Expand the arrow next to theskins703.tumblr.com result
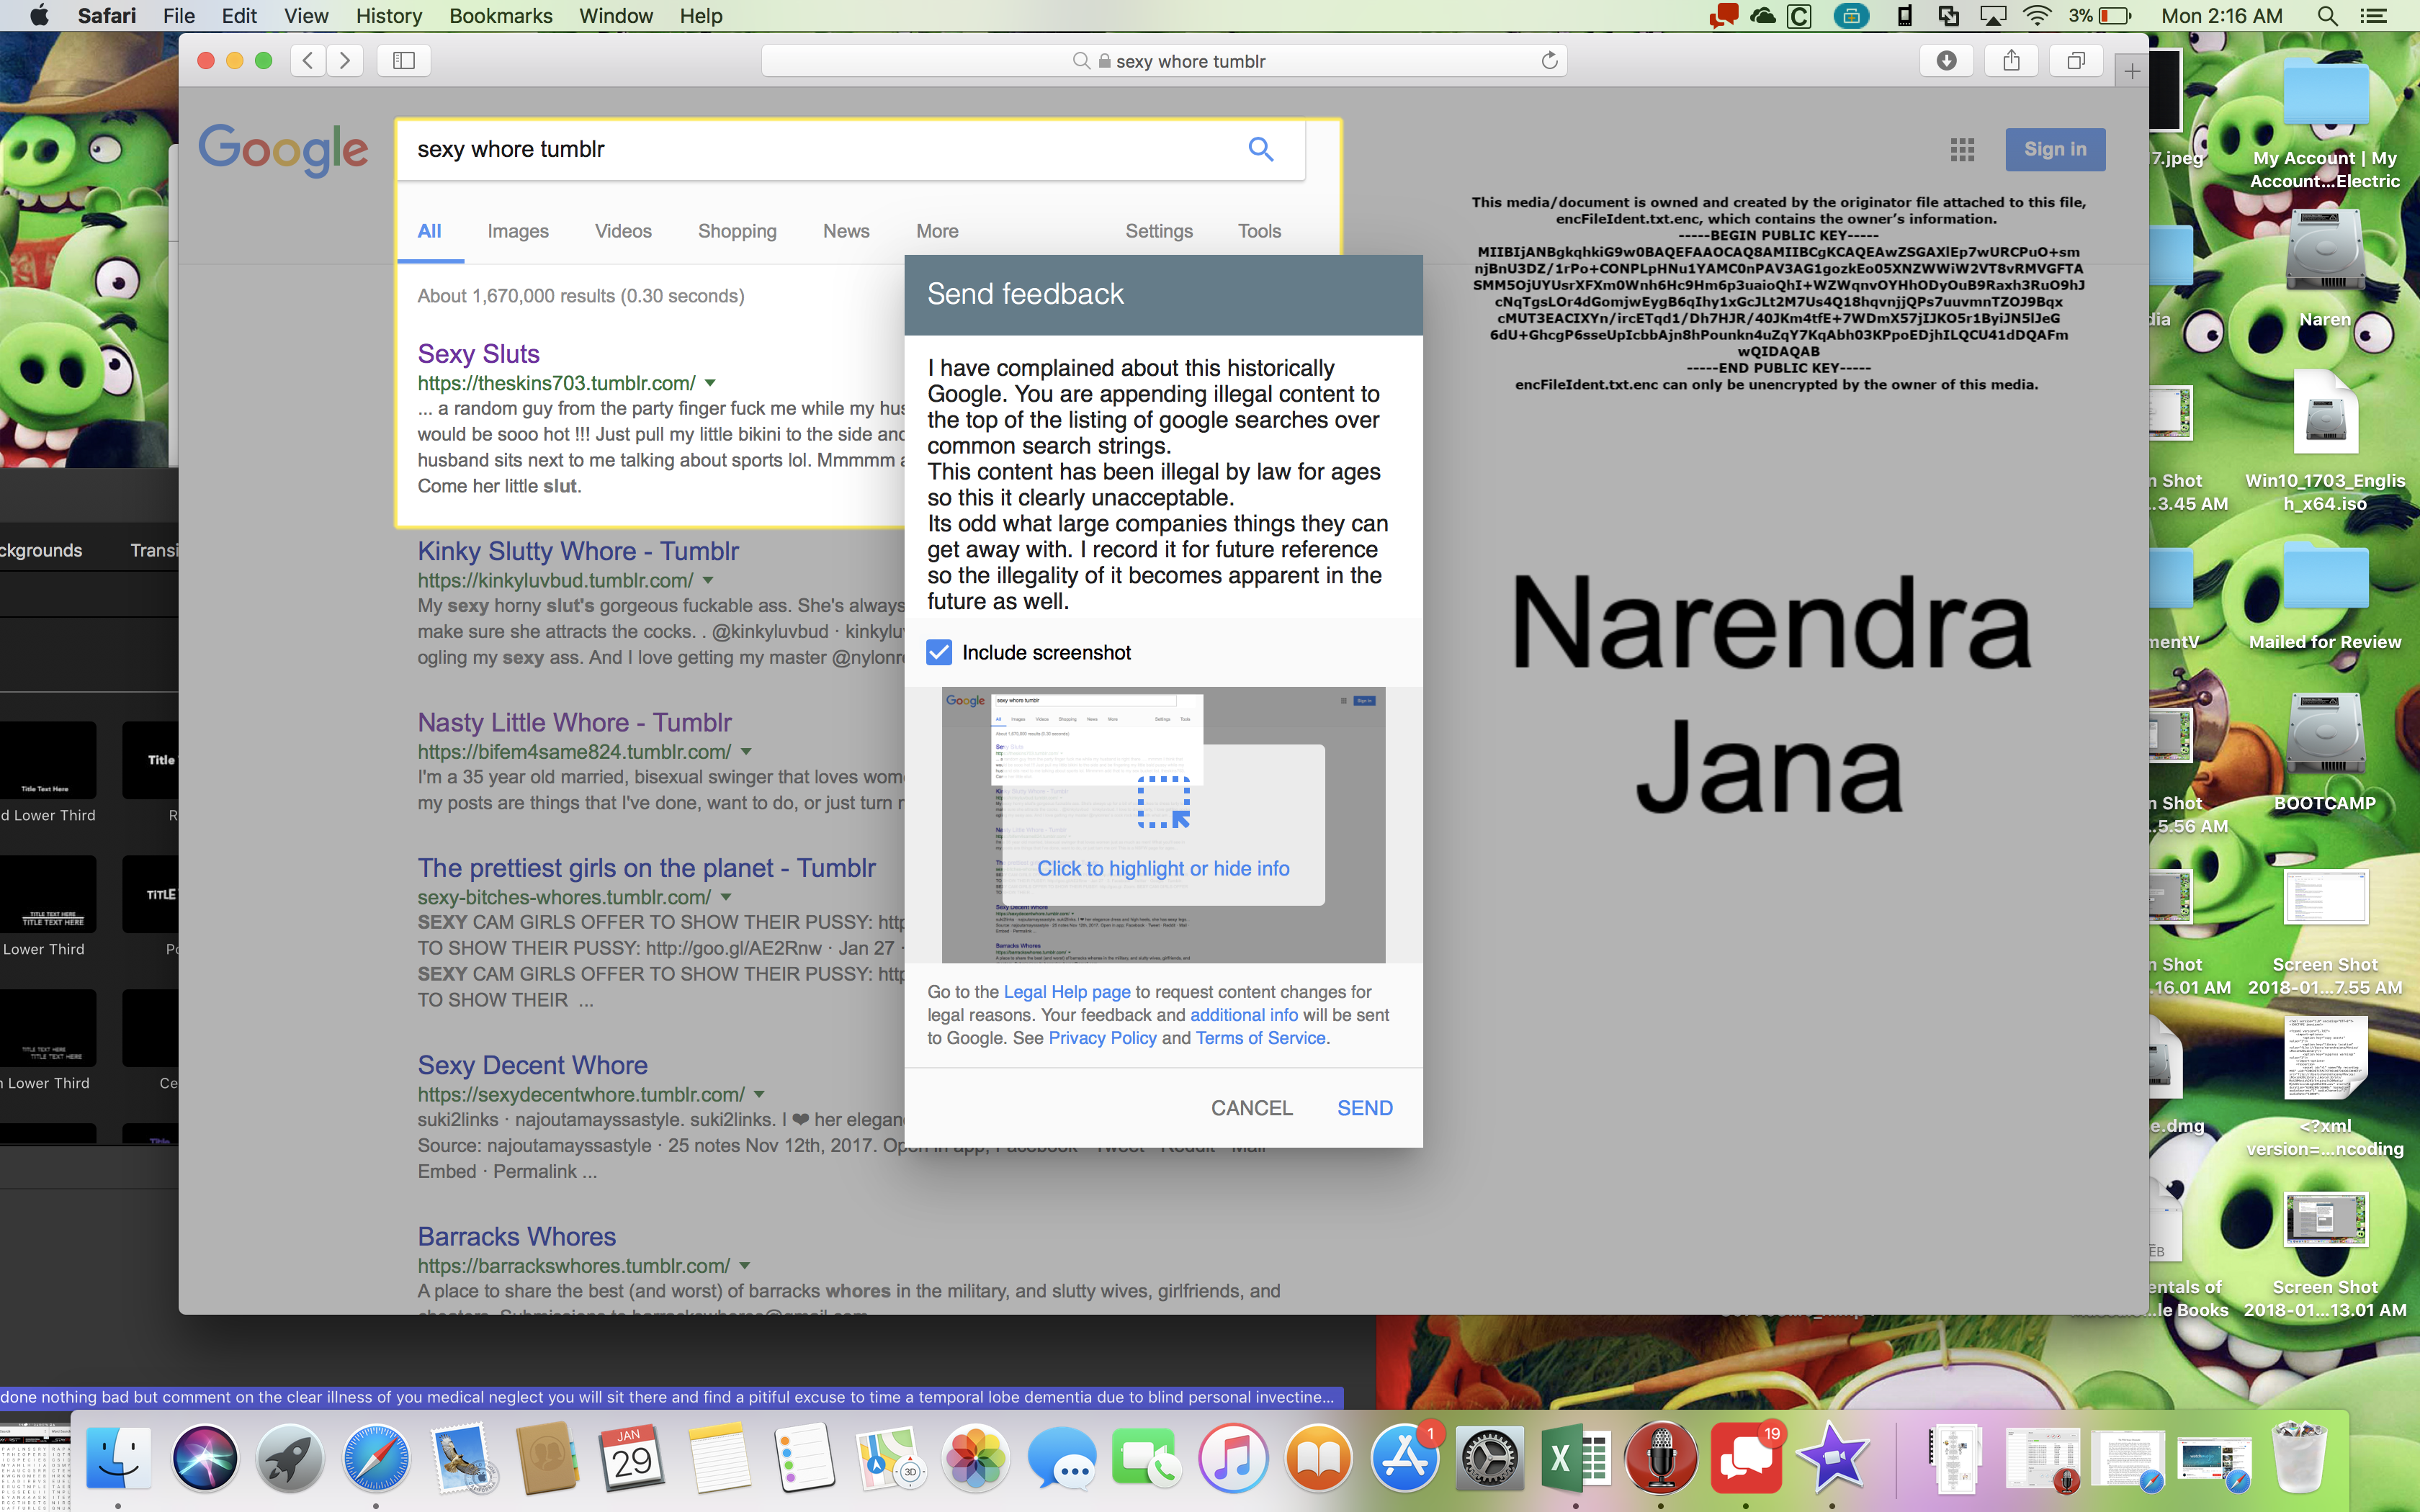Viewport: 2420px width, 1512px height. (x=709, y=383)
